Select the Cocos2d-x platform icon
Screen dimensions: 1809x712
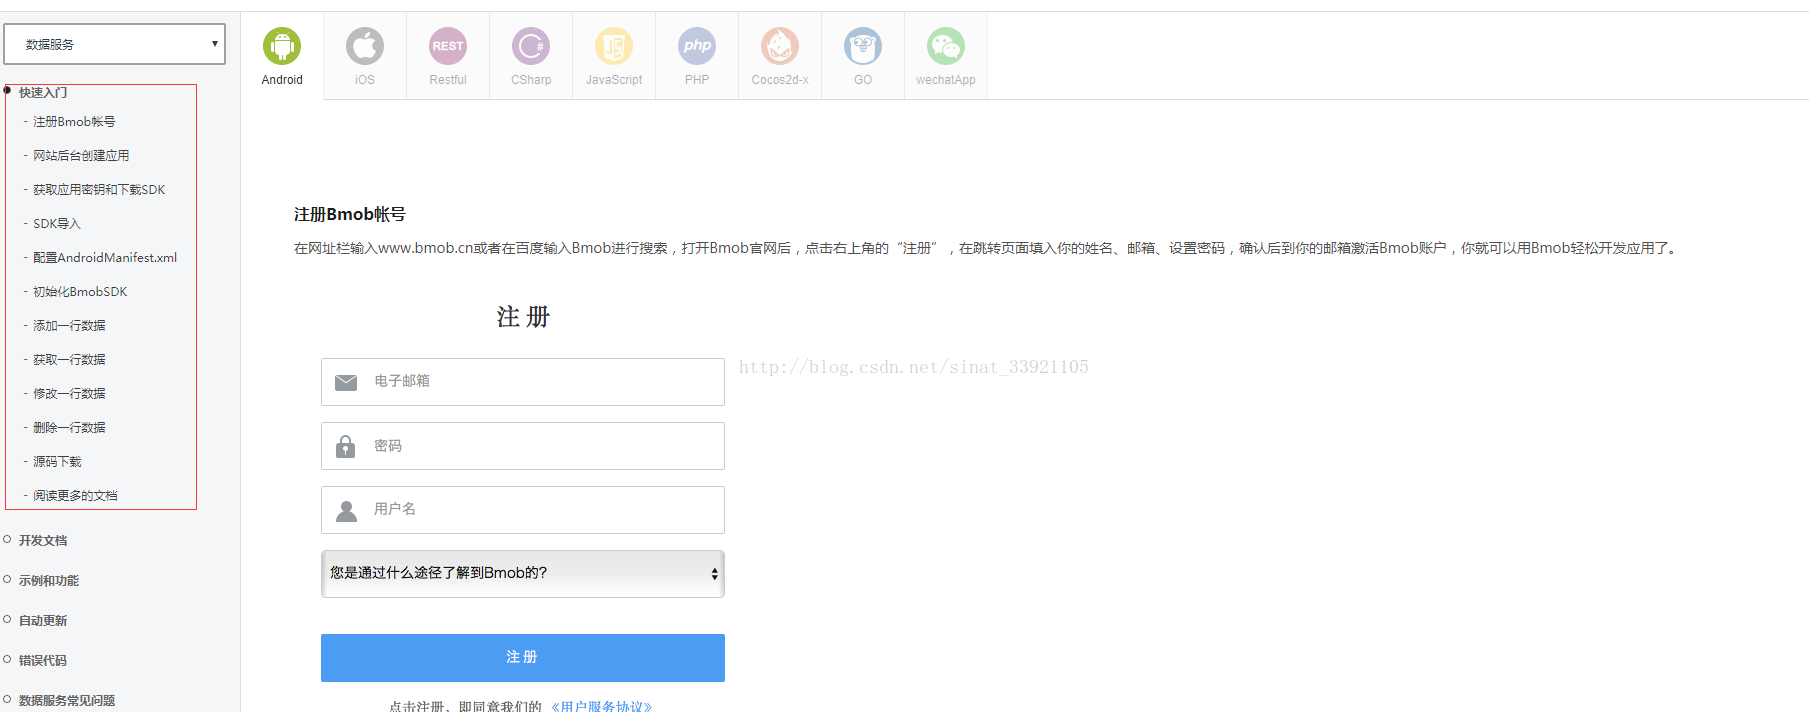(780, 46)
